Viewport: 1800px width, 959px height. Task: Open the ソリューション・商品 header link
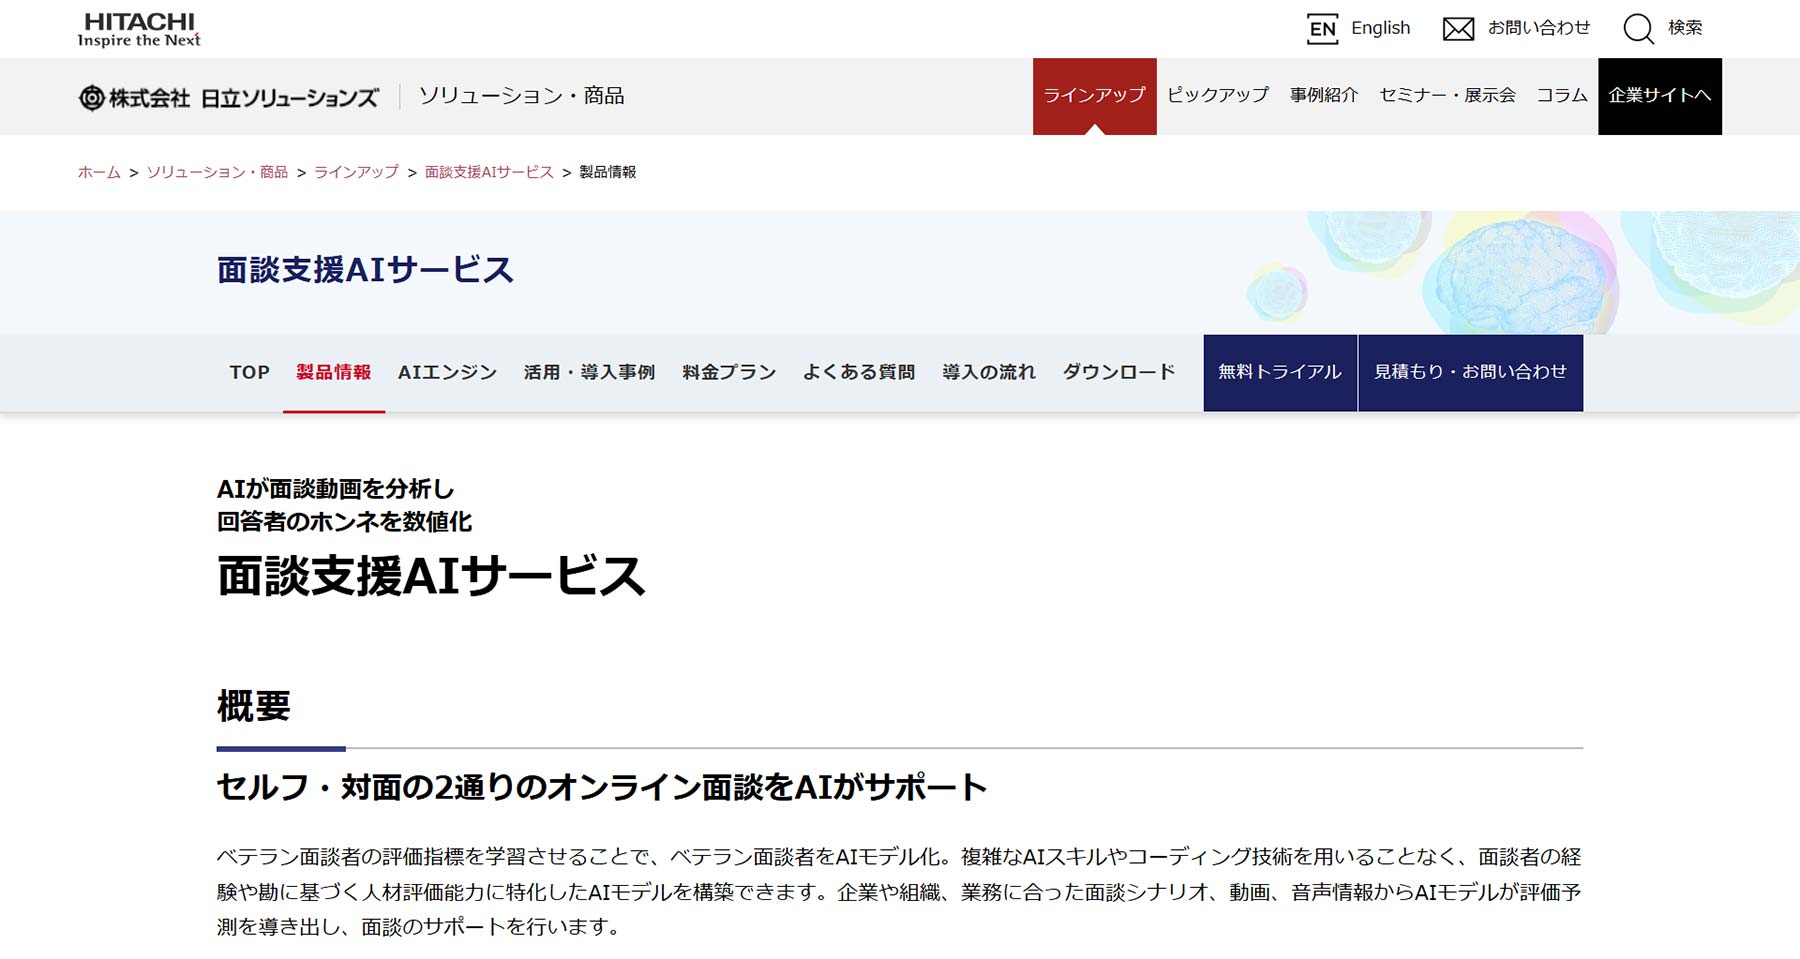coord(521,96)
